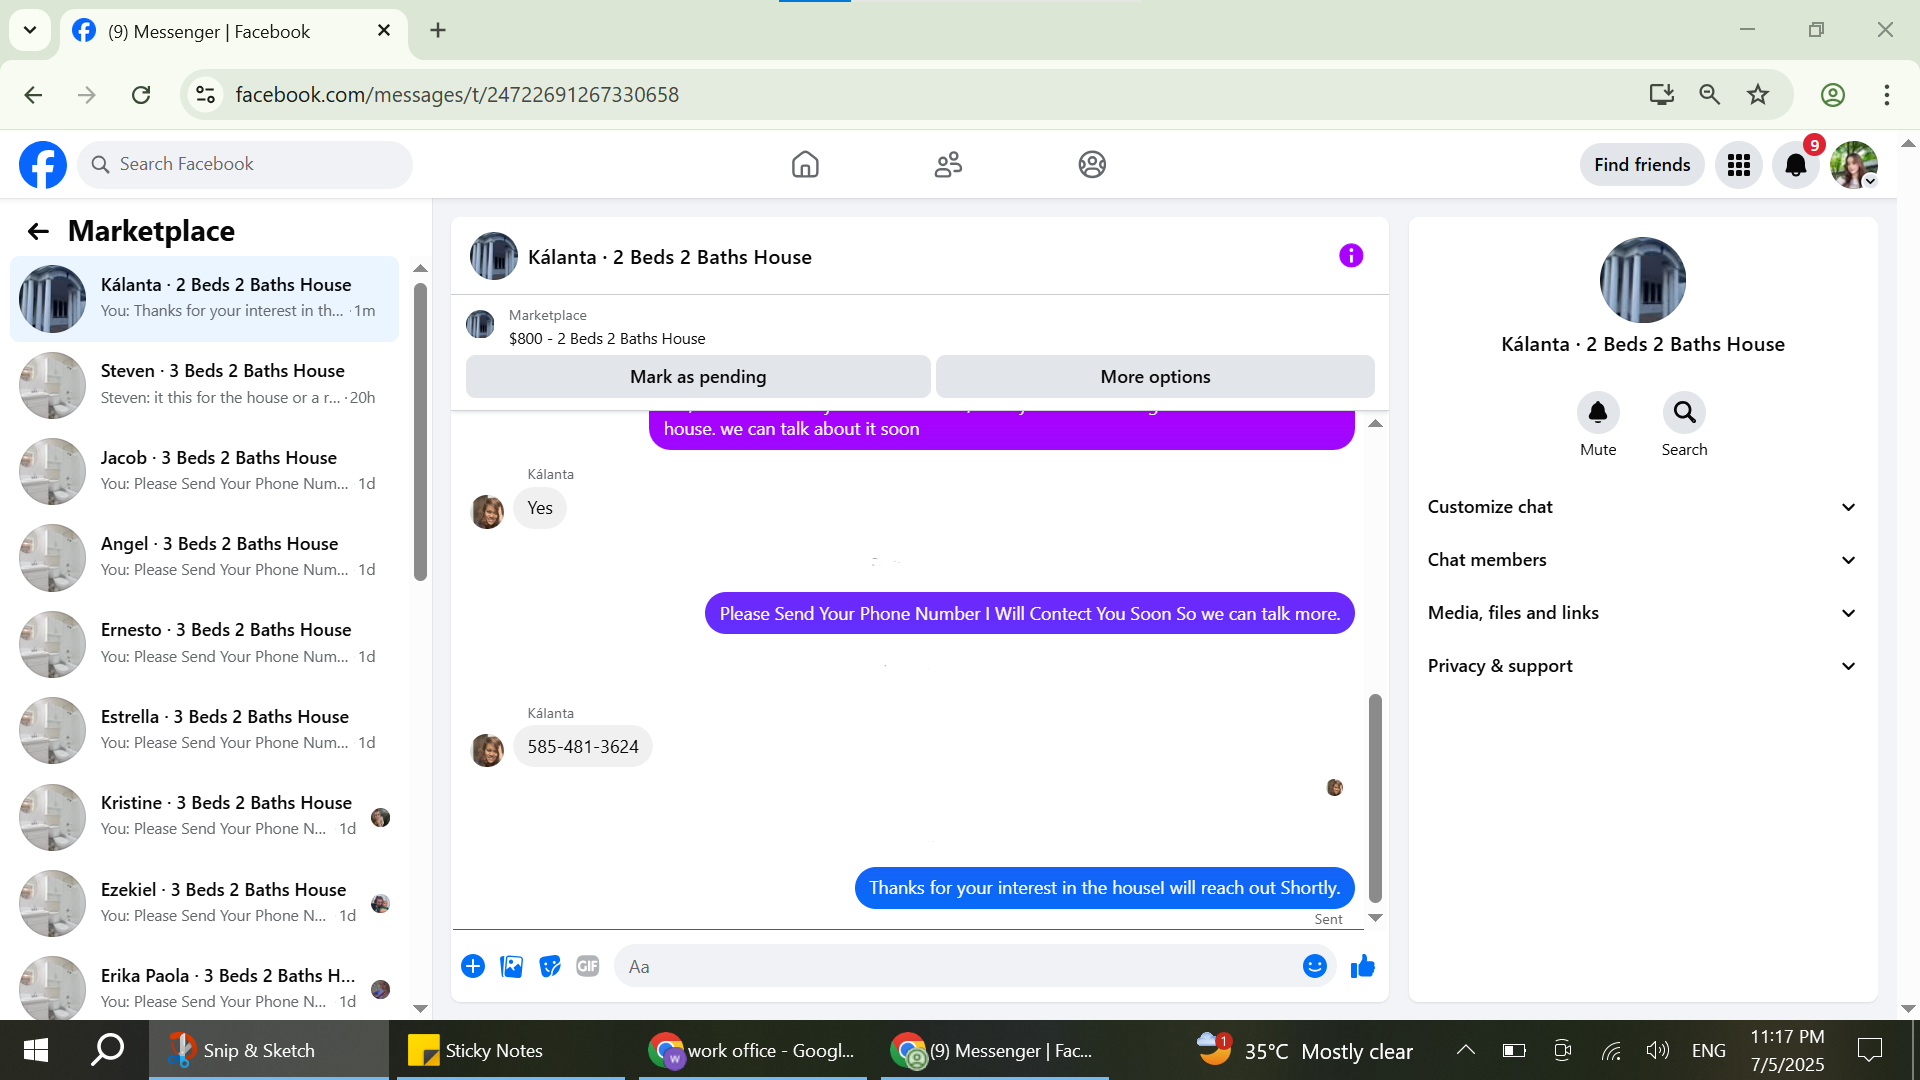Screen dimensions: 1920x1080
Task: Open Facebook notifications bell
Action: point(1796,165)
